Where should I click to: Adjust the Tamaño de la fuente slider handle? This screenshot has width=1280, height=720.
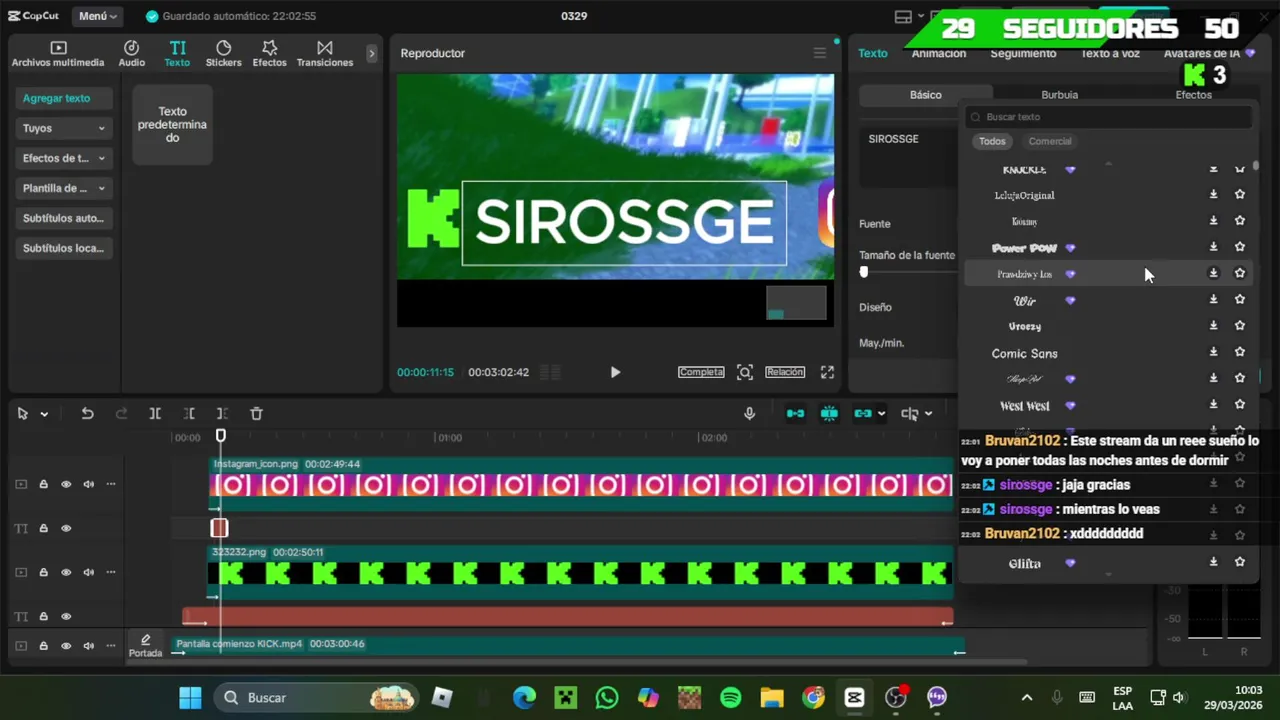pos(864,272)
